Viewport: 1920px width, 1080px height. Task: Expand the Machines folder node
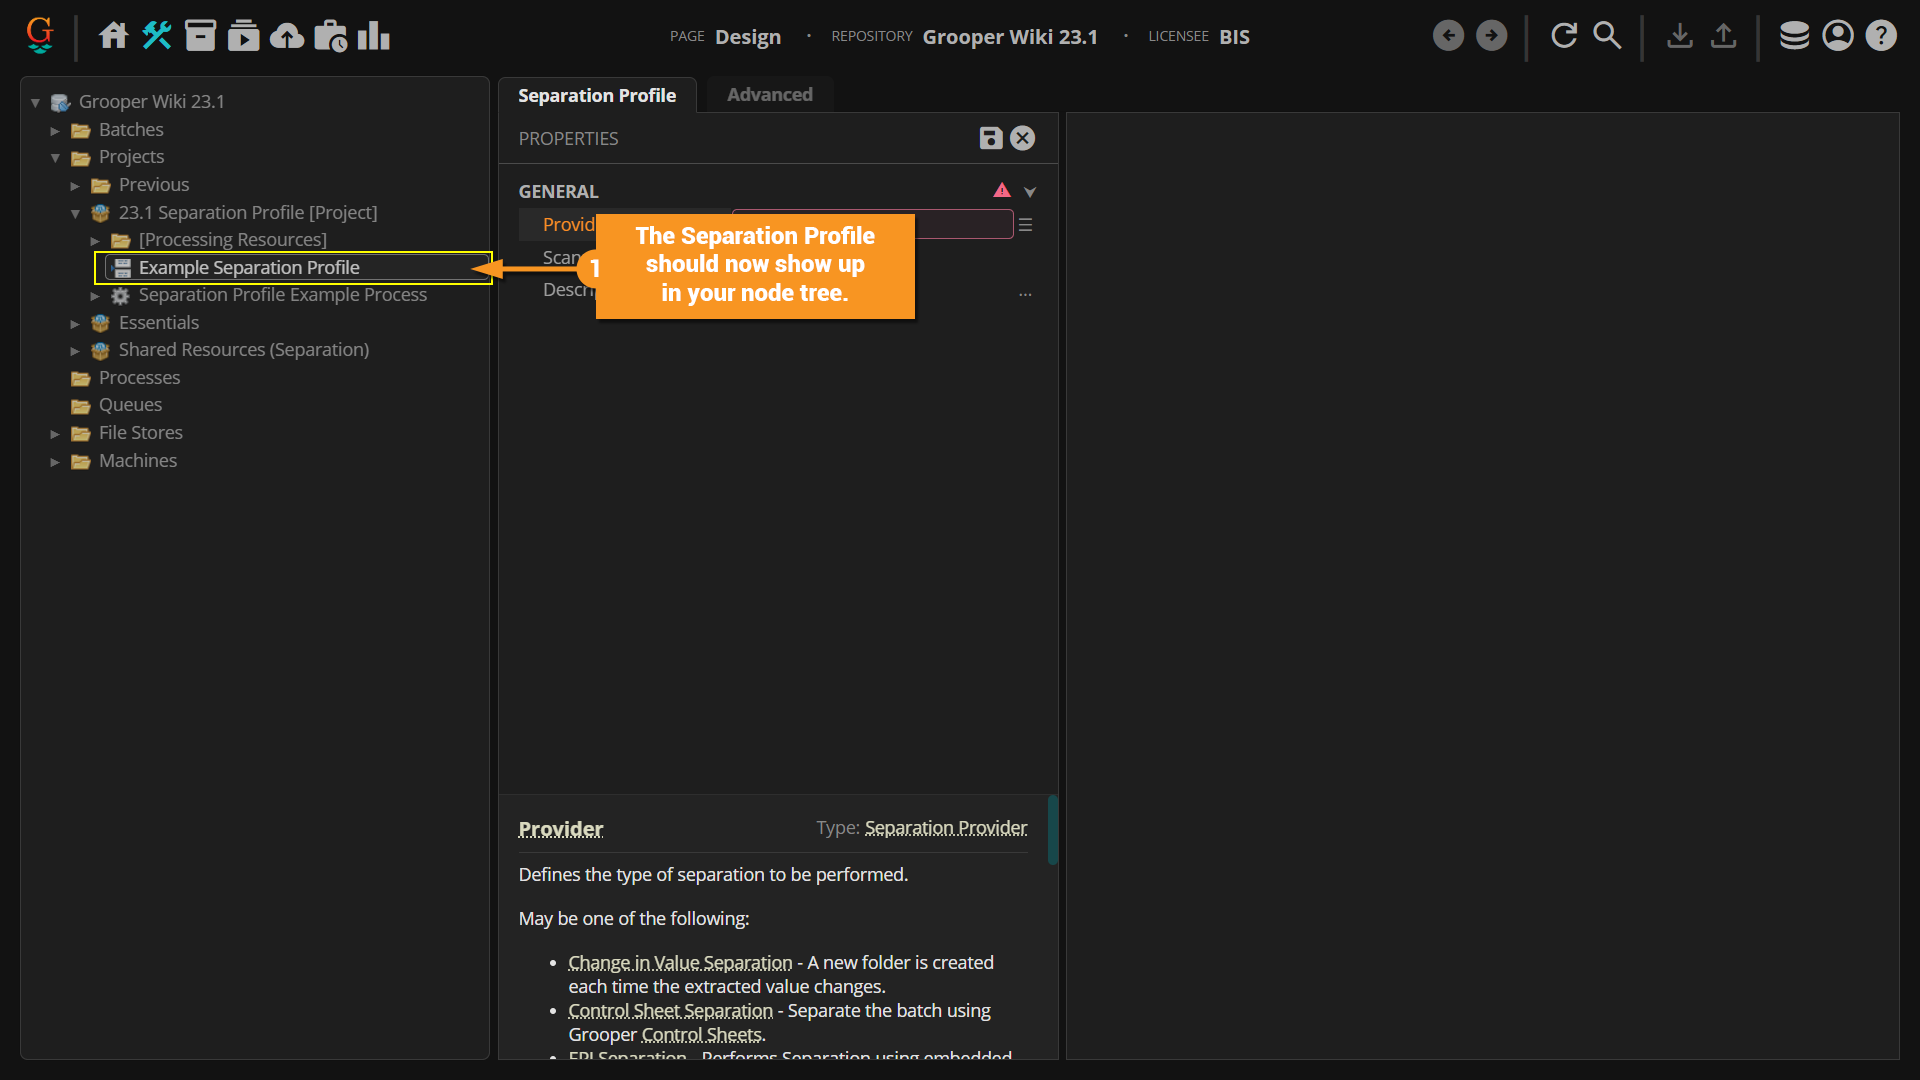coord(55,462)
